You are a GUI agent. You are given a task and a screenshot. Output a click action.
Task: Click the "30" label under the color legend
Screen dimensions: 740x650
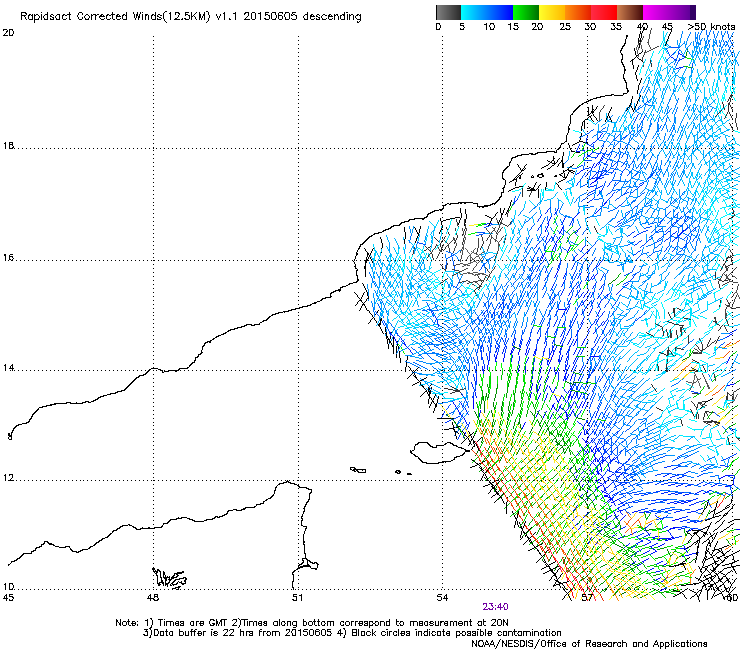tap(590, 27)
